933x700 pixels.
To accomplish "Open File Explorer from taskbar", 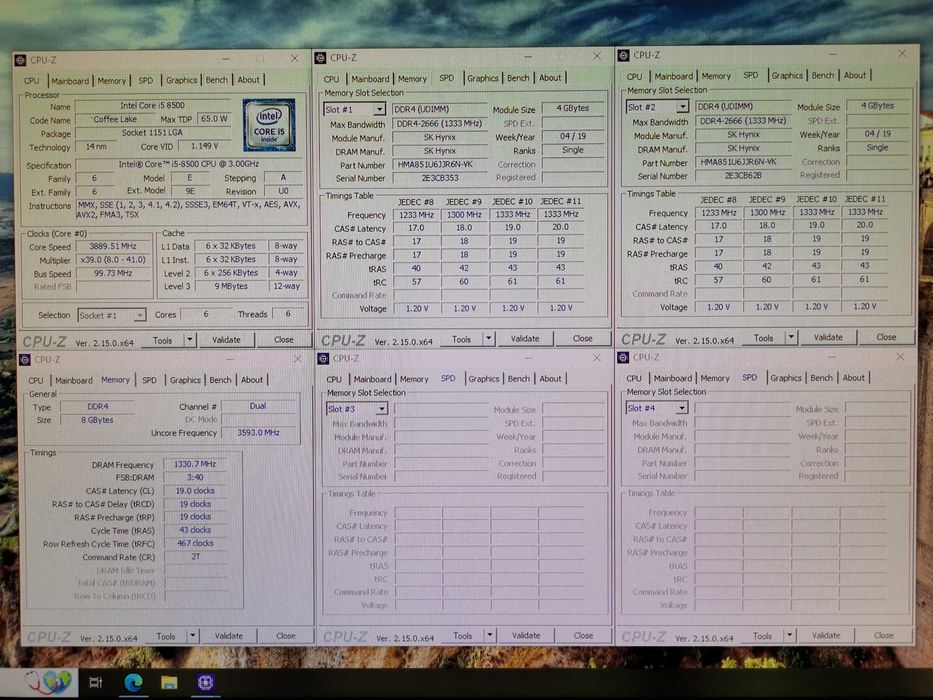I will coord(169,682).
